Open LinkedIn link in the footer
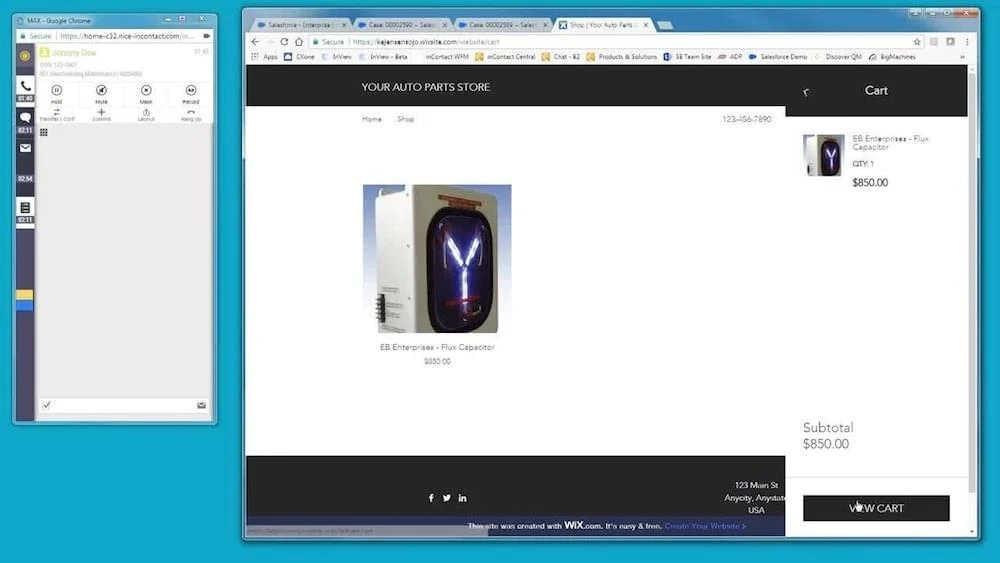1000x563 pixels. coord(462,498)
